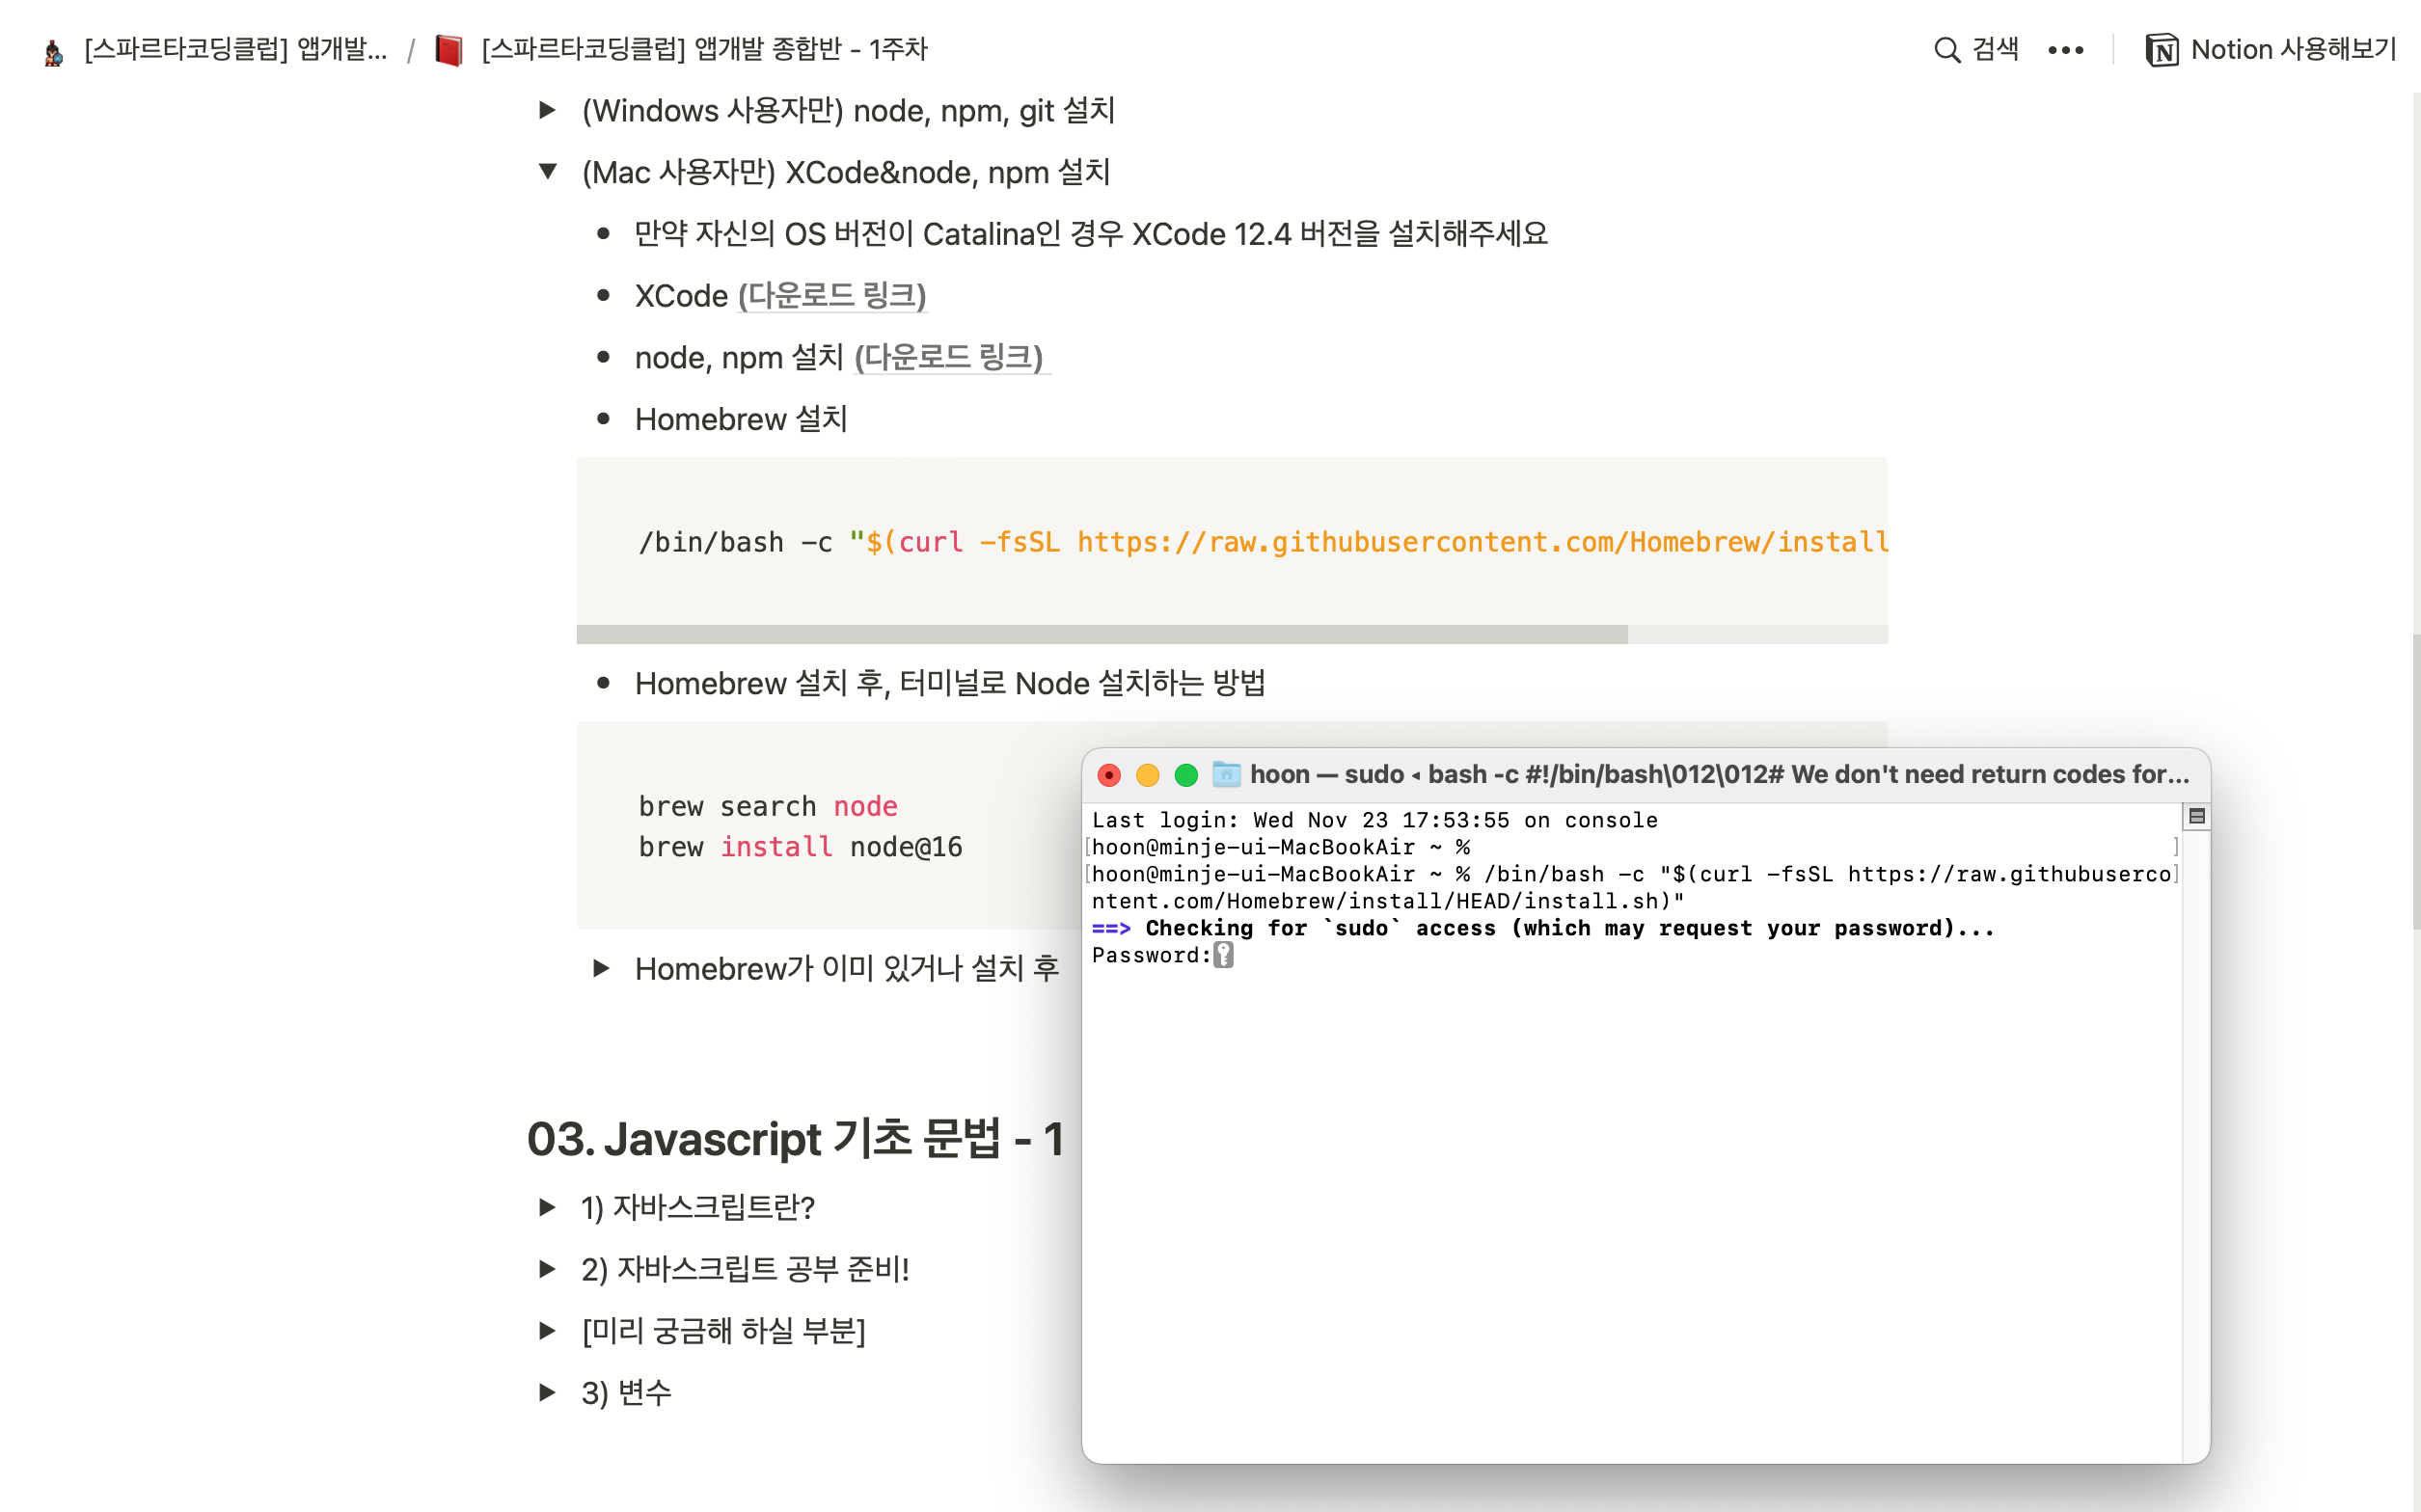Open the XCode 다운로드 링크
2421x1512 pixels.
(832, 296)
